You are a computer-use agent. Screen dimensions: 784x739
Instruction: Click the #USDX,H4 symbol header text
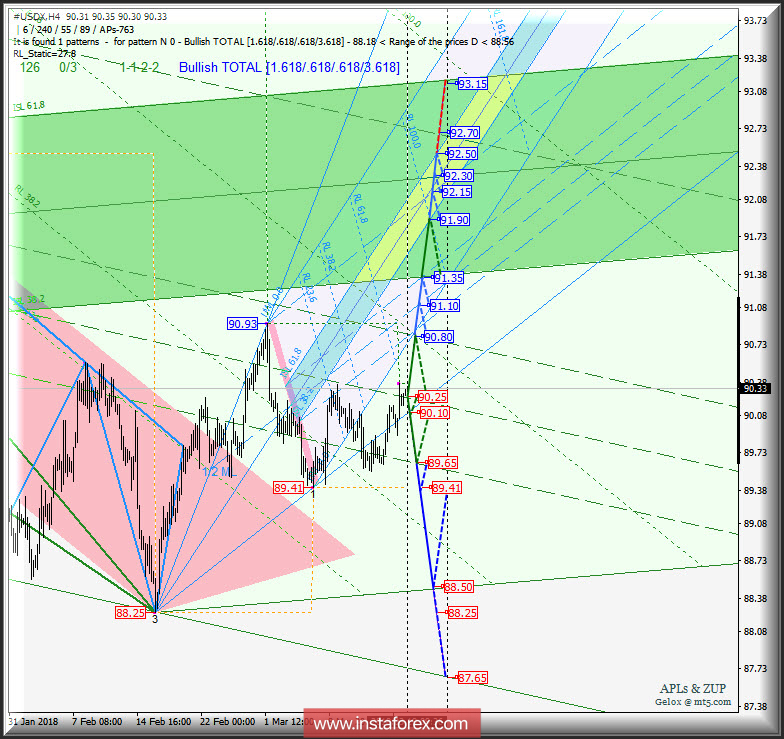(37, 16)
